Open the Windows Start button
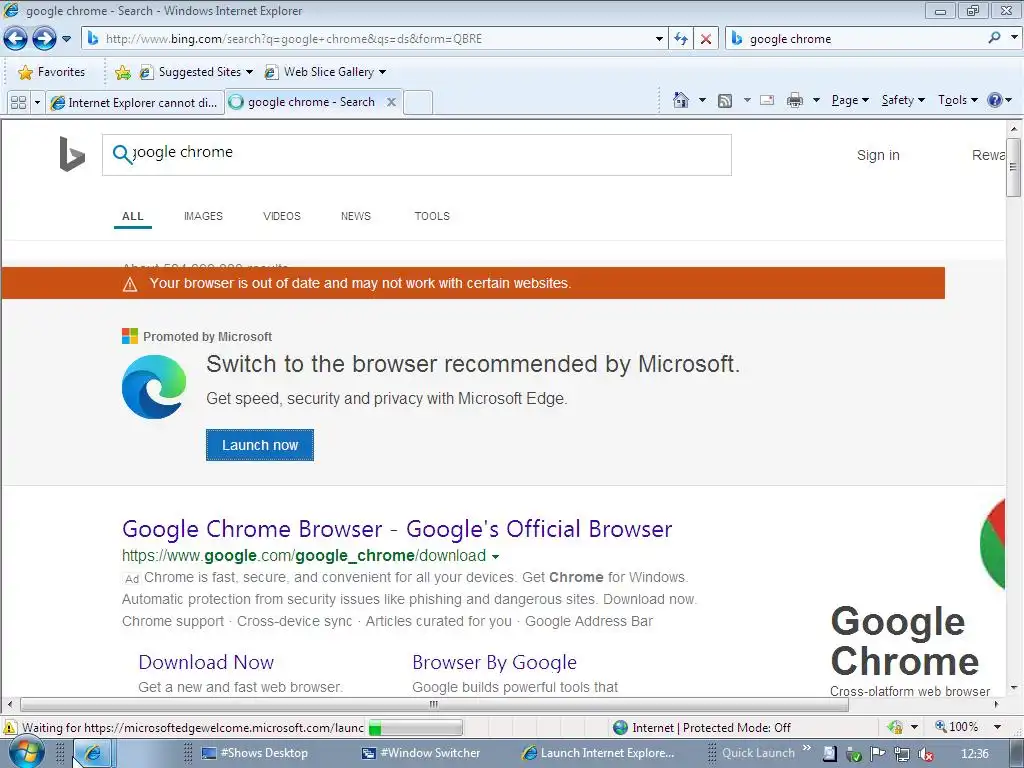 click(25, 753)
